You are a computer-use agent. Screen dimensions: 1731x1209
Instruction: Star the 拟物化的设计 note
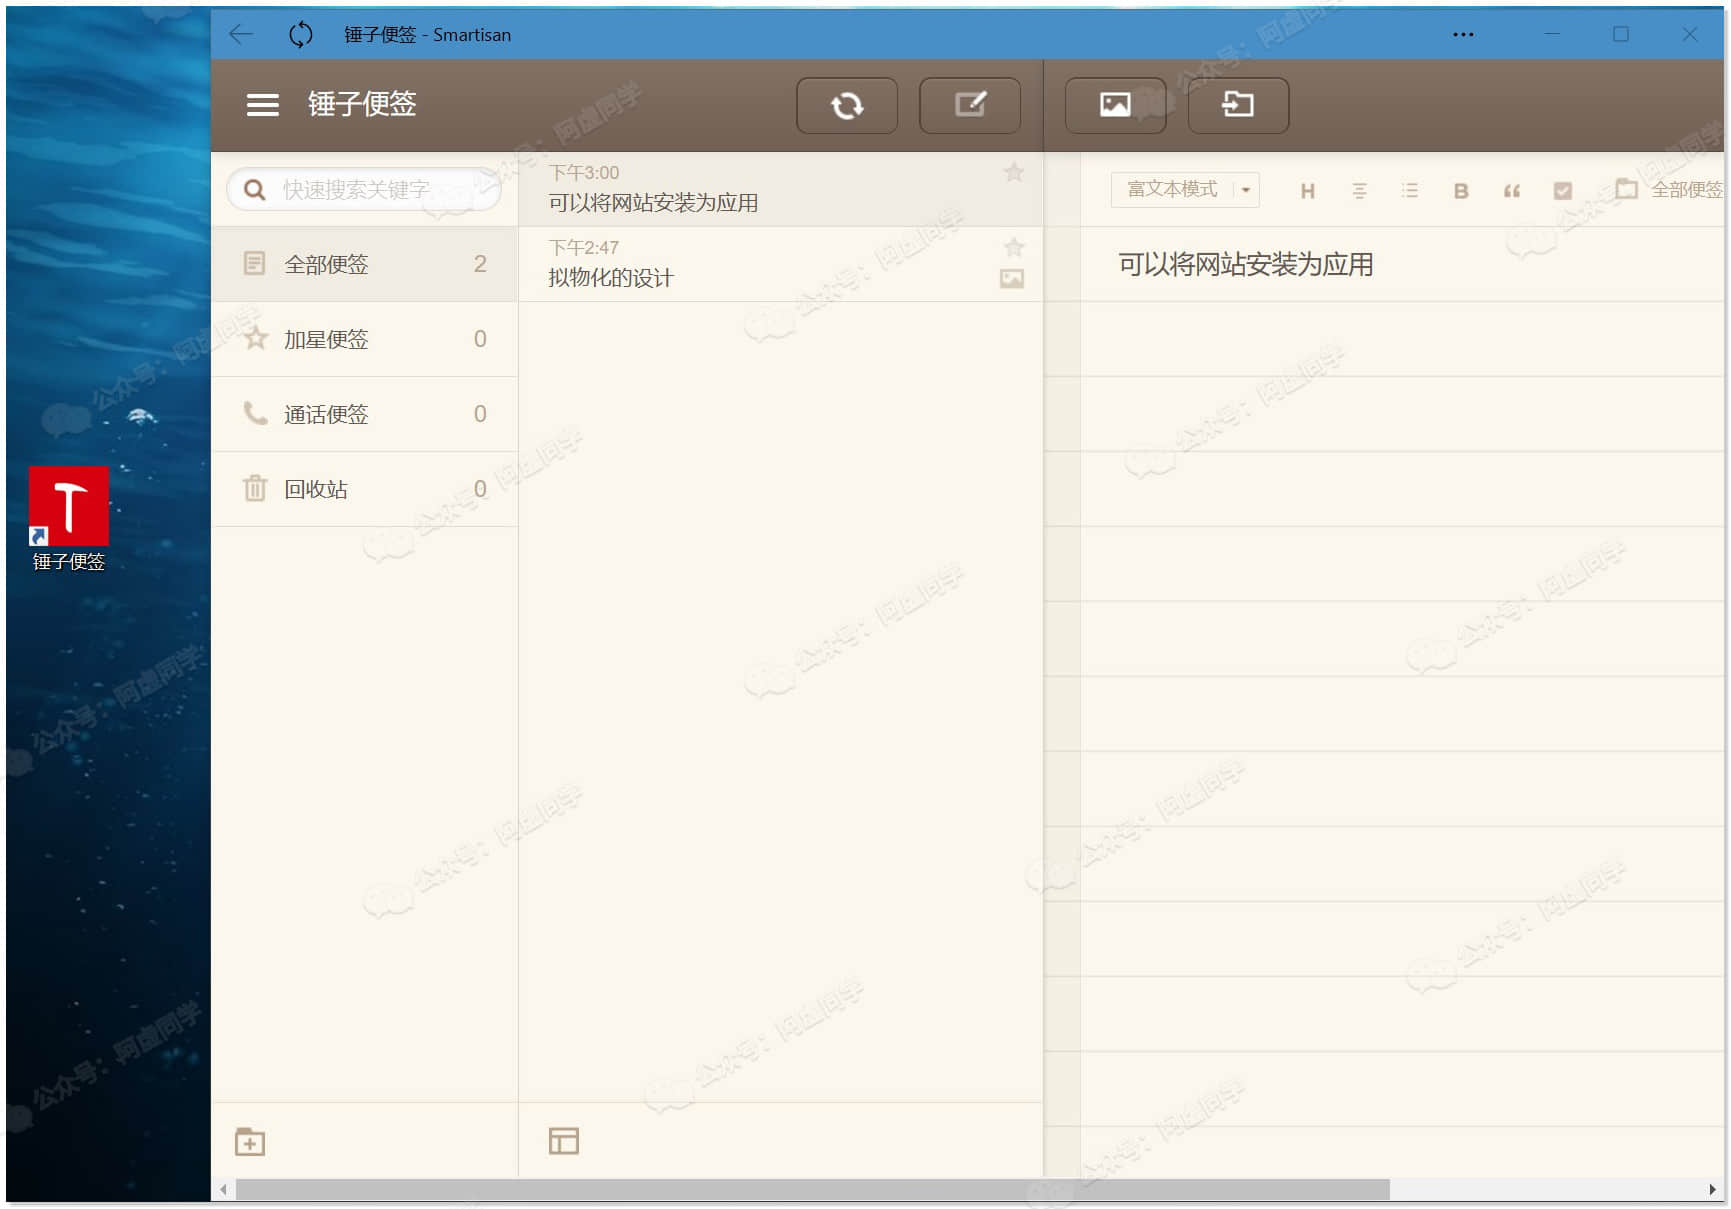point(1013,248)
